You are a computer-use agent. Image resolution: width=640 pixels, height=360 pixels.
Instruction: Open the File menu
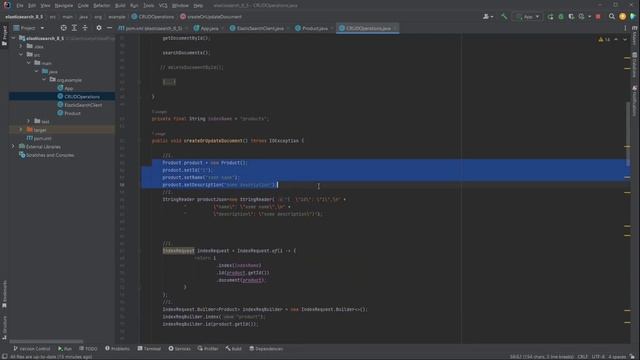20,6
